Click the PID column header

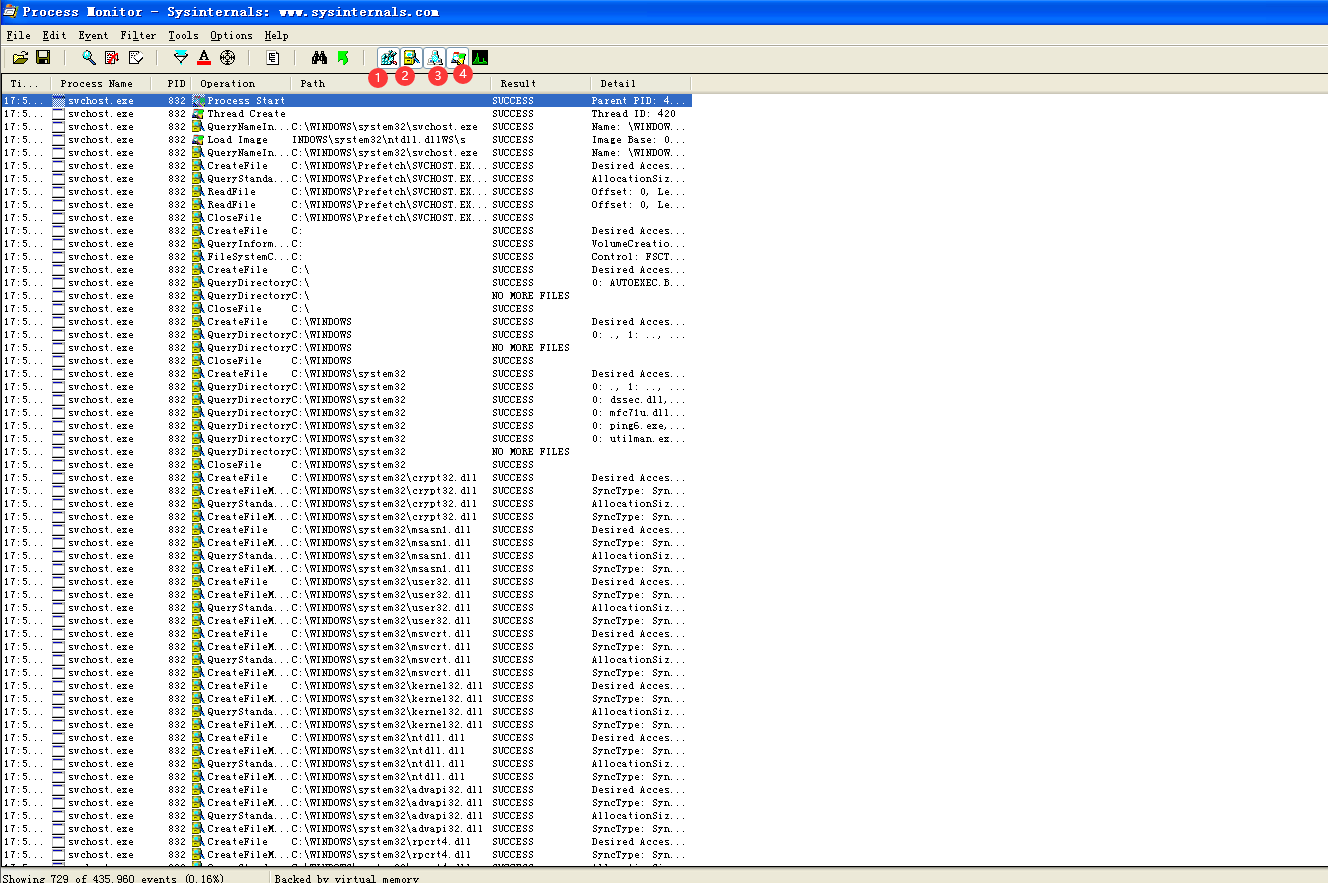171,84
